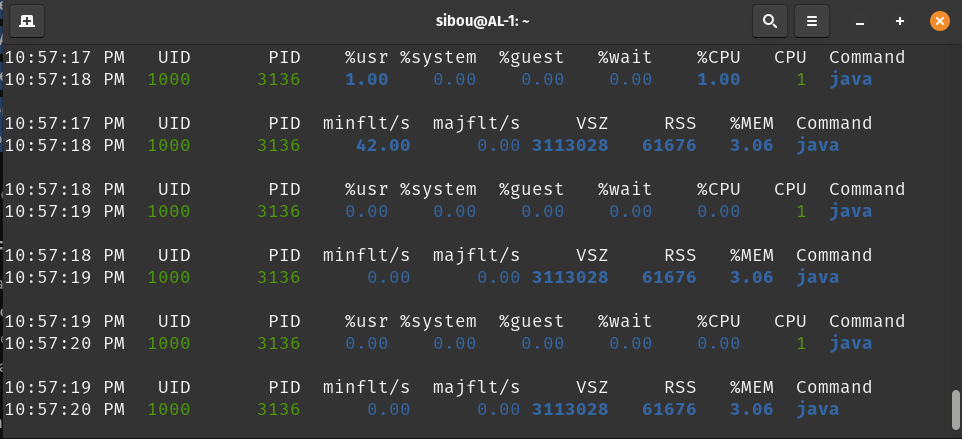The height and width of the screenshot is (439, 962).
Task: Click the bold 1.00 under %CPU
Action: pos(719,79)
